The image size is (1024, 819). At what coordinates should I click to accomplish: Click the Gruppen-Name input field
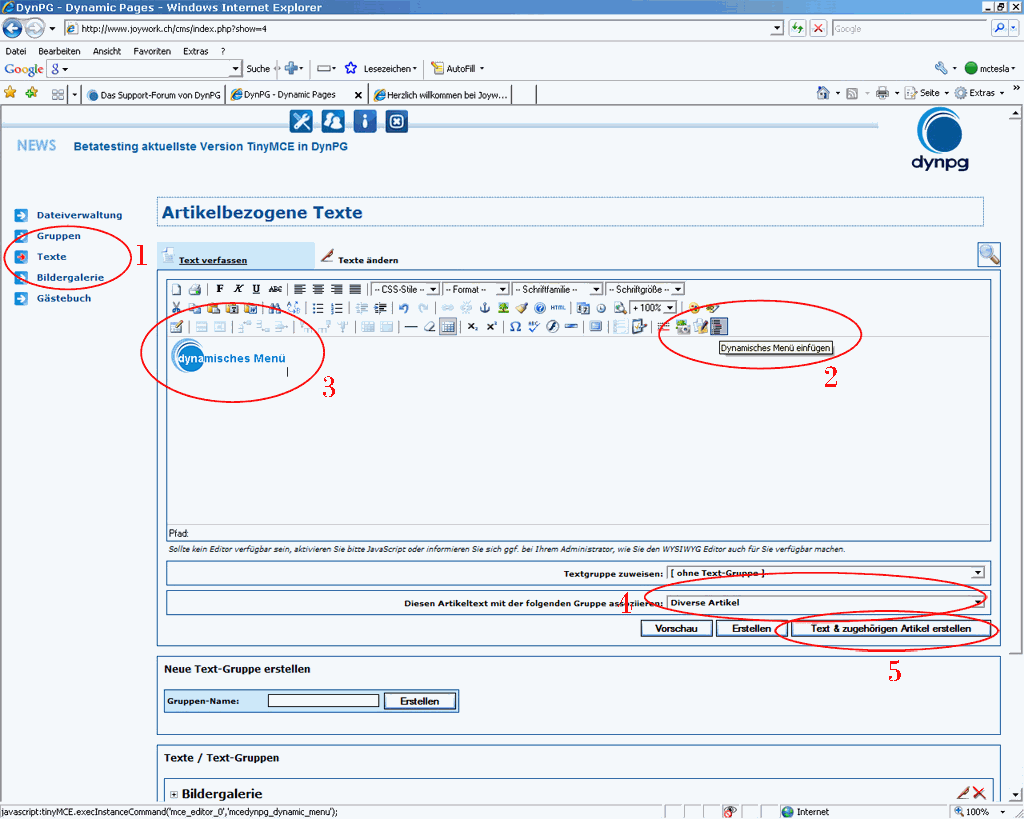[324, 701]
